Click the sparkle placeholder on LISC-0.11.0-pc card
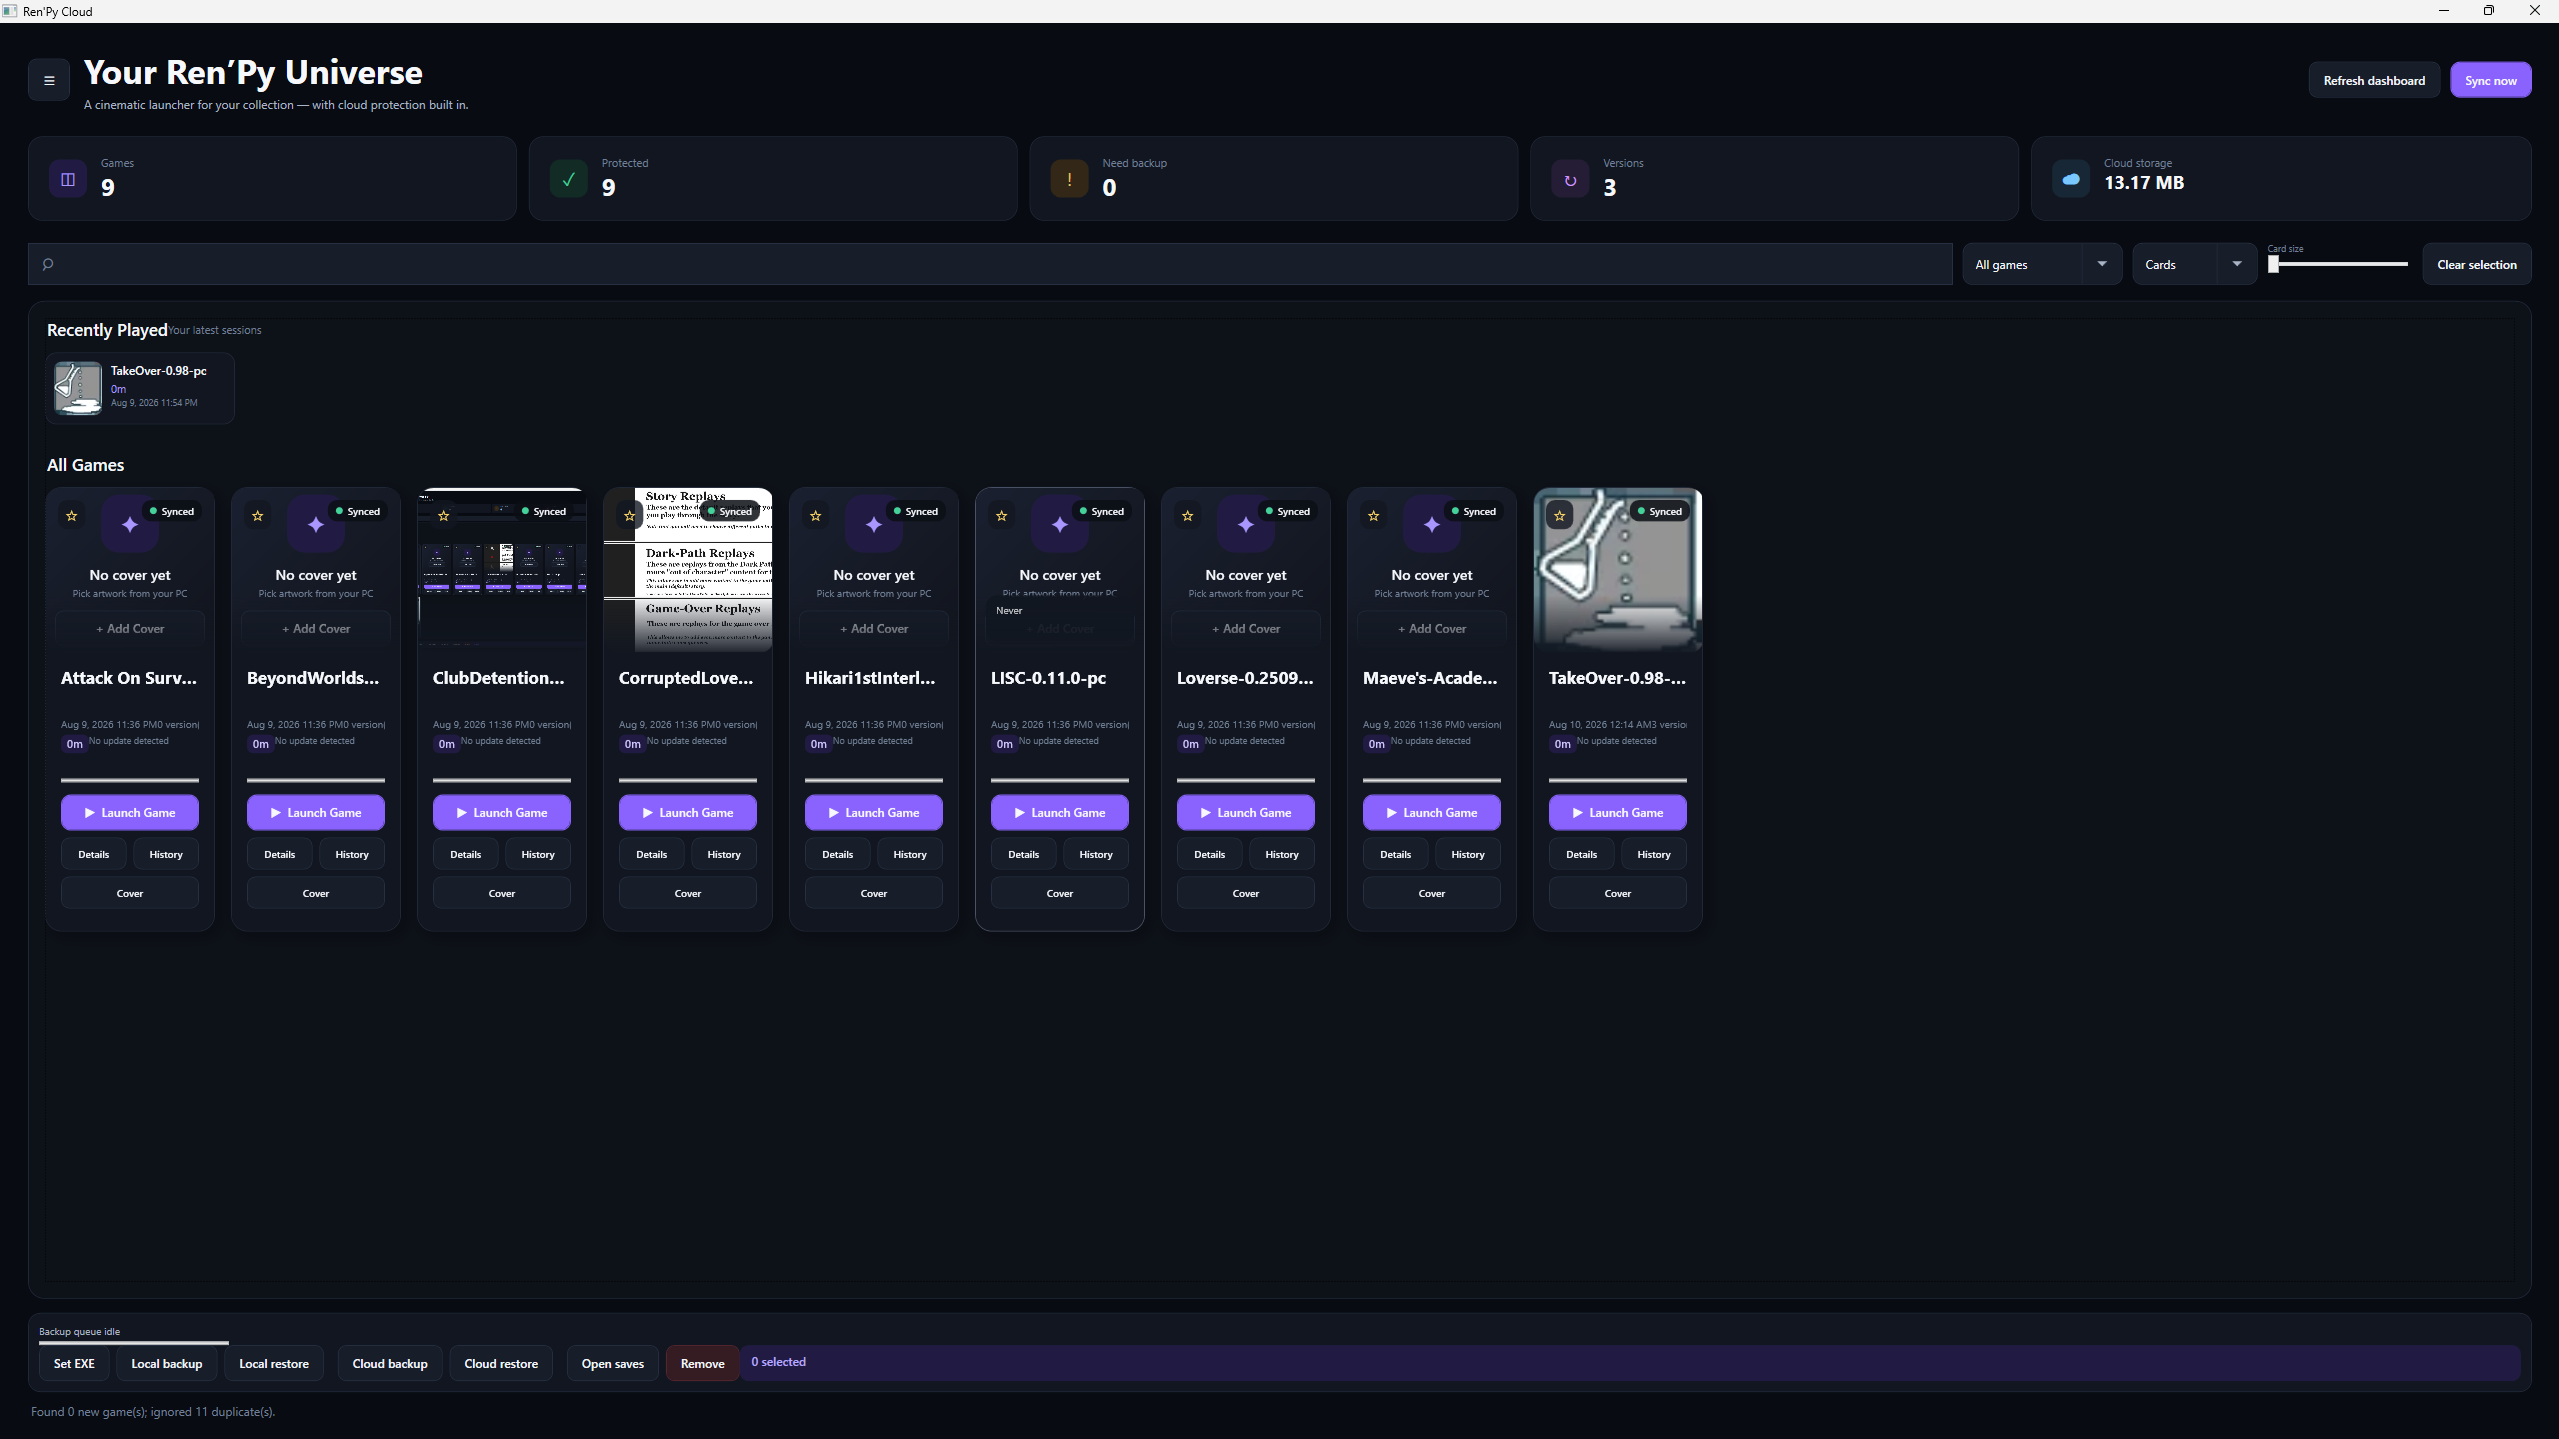The height and width of the screenshot is (1439, 2559). tap(1060, 524)
